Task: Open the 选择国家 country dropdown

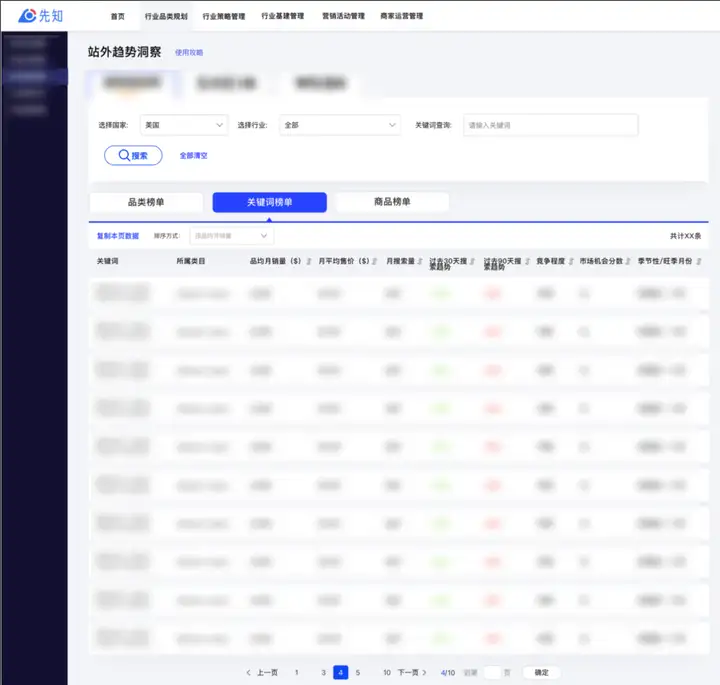Action: click(x=184, y=125)
